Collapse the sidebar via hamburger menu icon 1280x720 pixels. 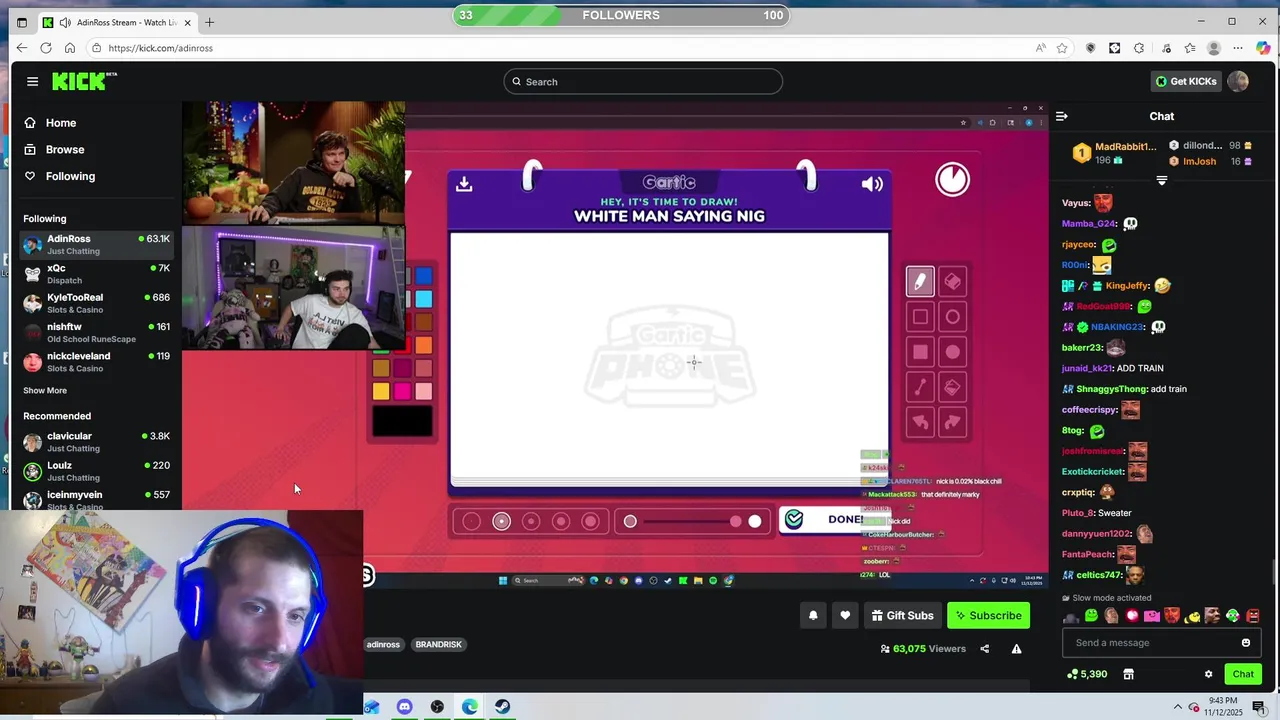pos(32,81)
